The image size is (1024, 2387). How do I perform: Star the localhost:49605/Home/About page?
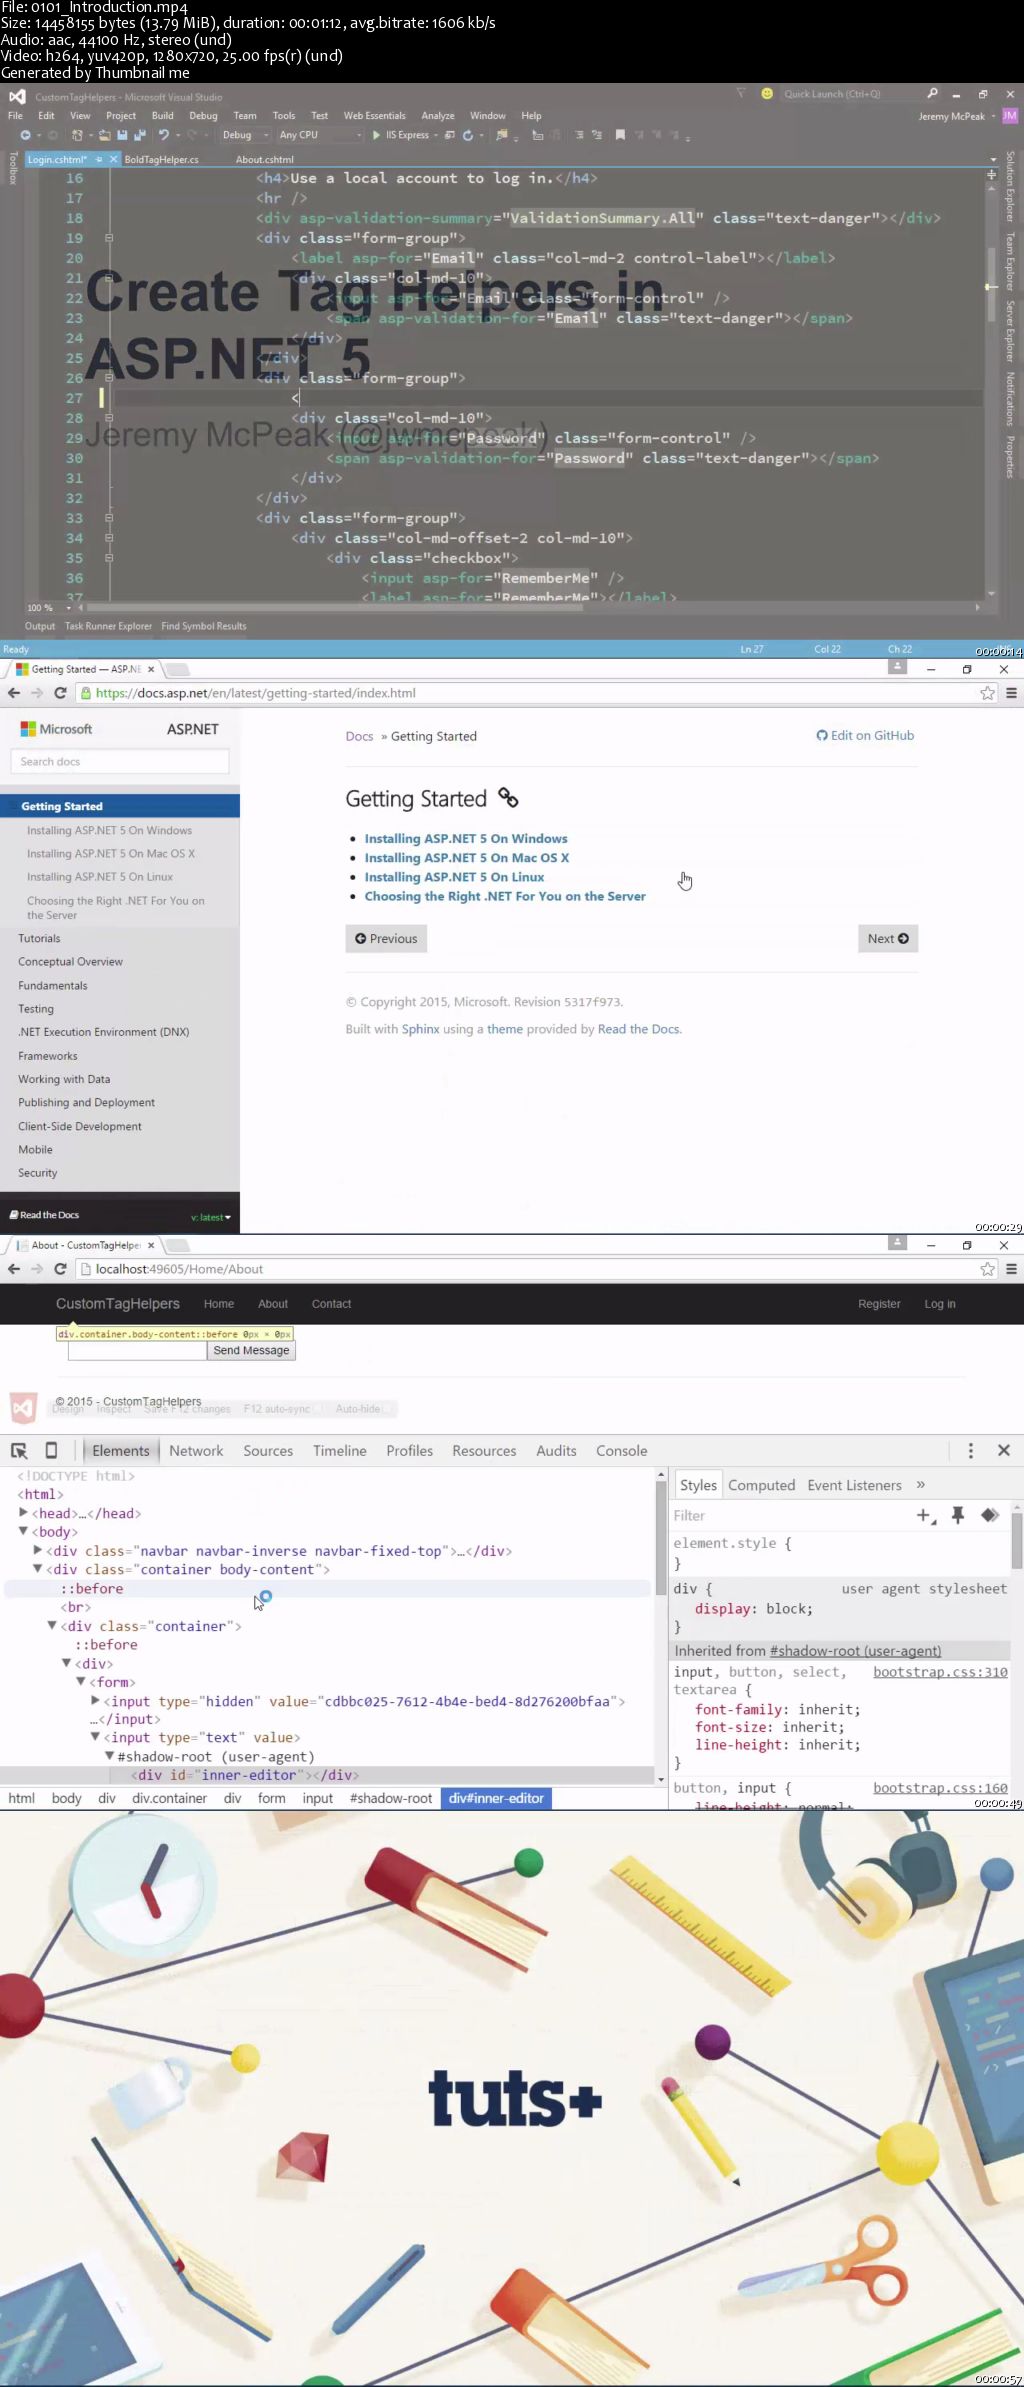988,1269
